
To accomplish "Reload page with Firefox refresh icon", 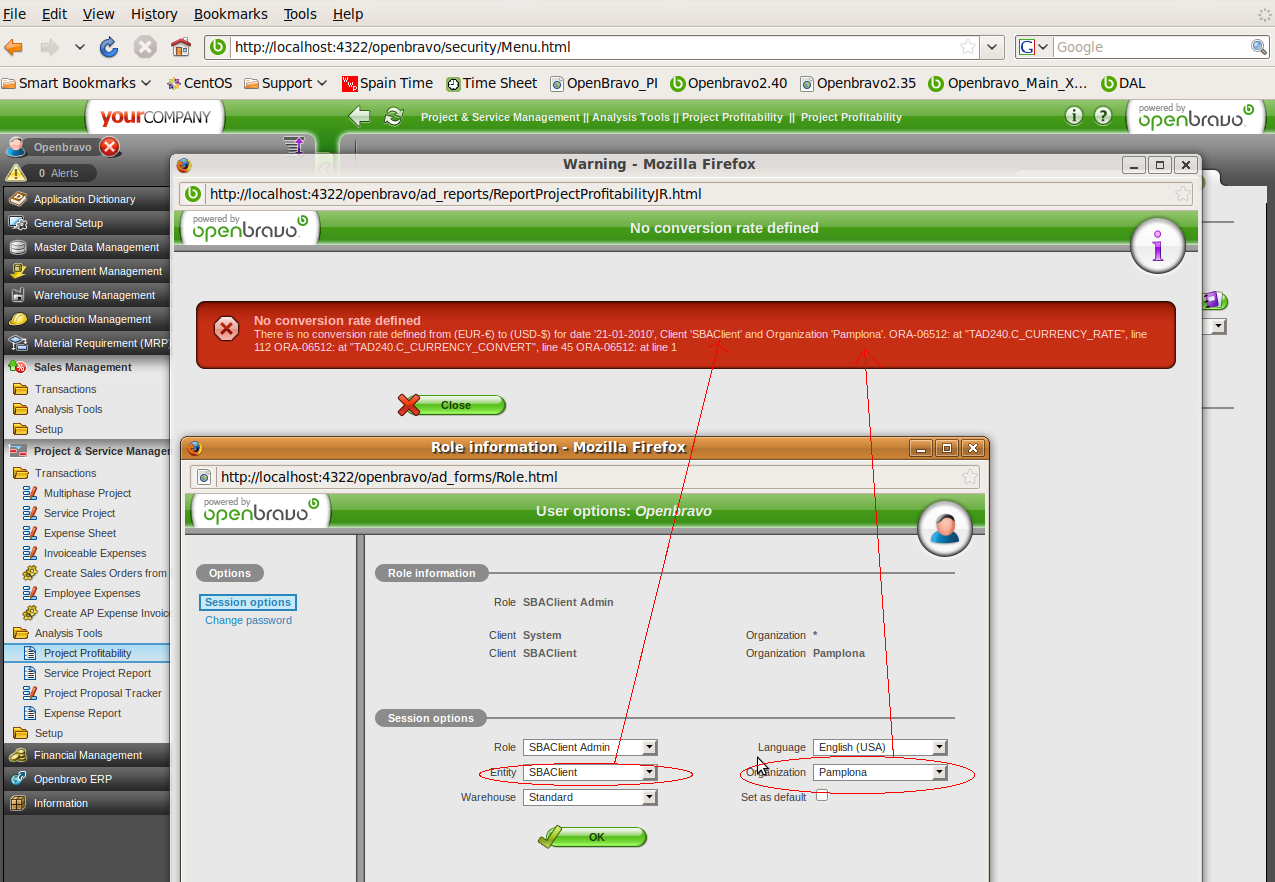I will tap(109, 47).
